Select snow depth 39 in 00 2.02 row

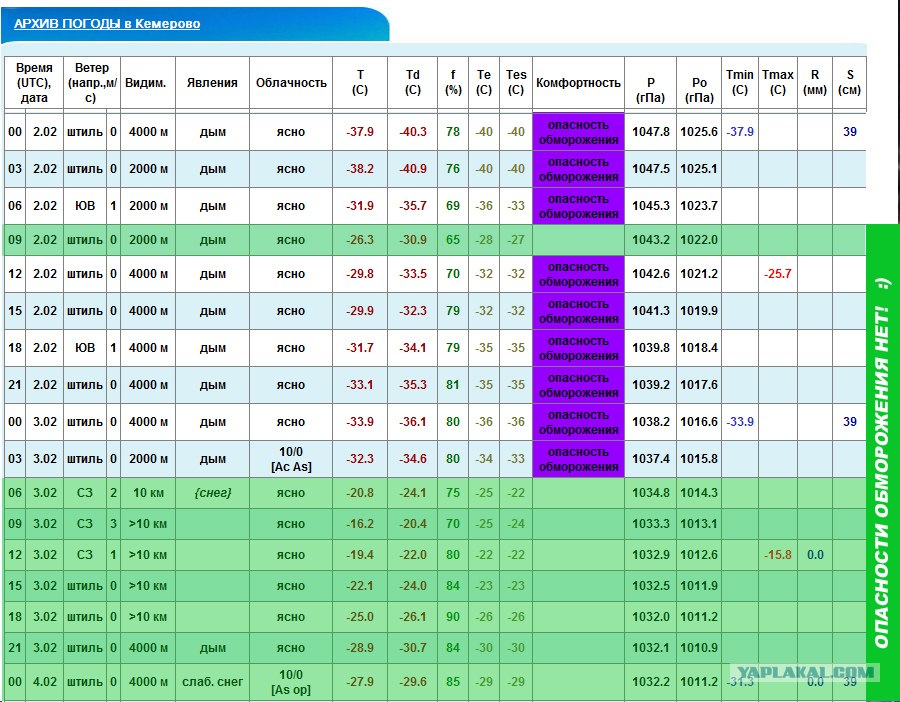tap(849, 131)
